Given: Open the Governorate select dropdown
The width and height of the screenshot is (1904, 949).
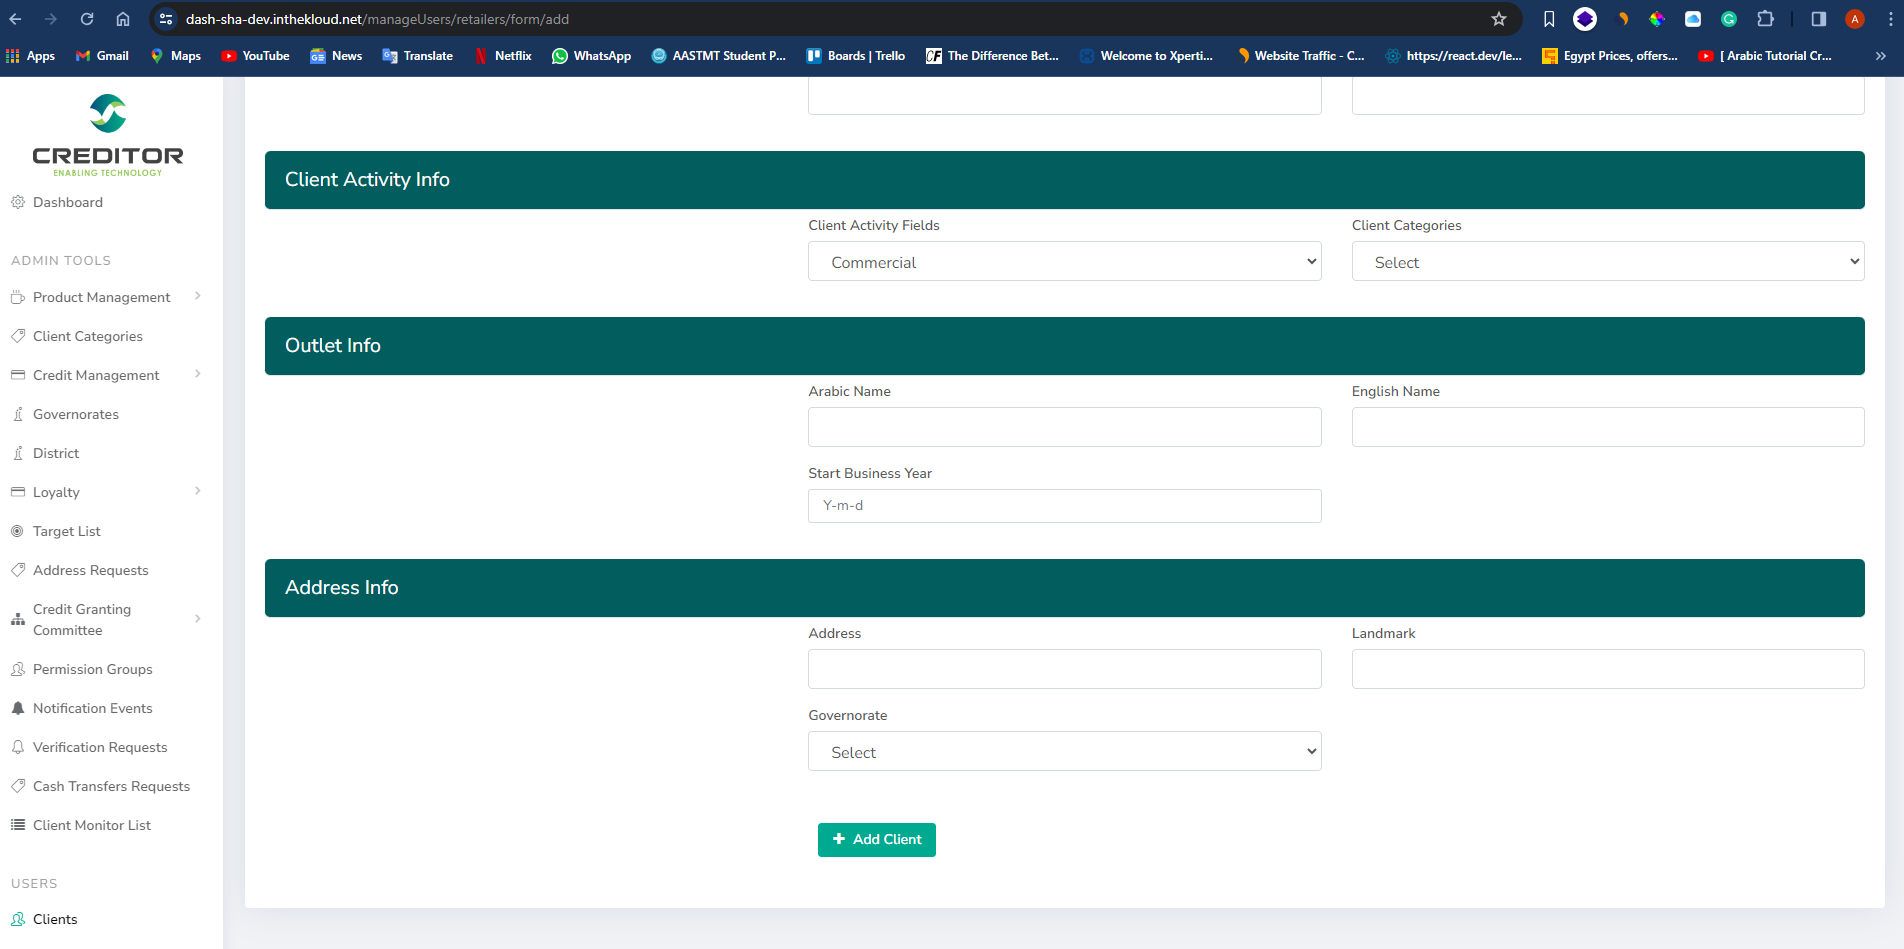Looking at the screenshot, I should click(x=1064, y=752).
